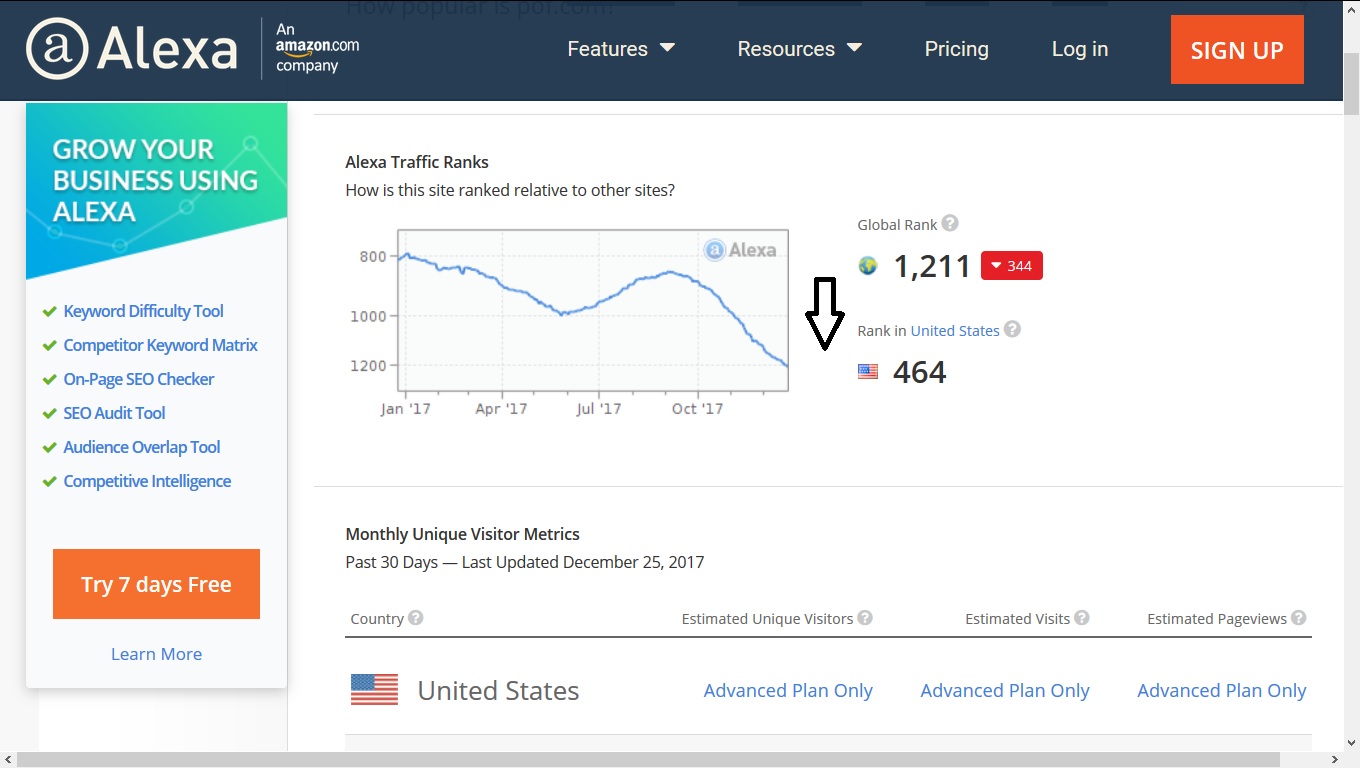The image size is (1360, 768).
Task: Click Try 7 days Free button
Action: pyautogui.click(x=156, y=584)
